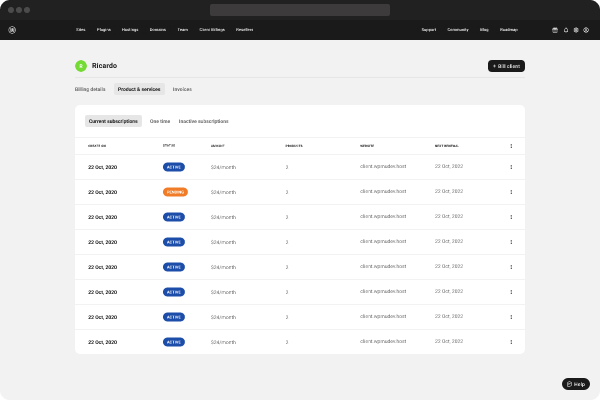Open three-dot menu for third subscription row
600x400 pixels.
click(511, 216)
